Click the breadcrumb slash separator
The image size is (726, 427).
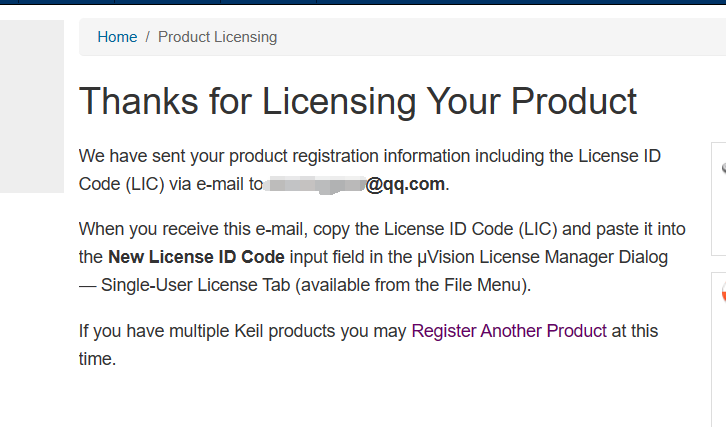click(x=148, y=37)
